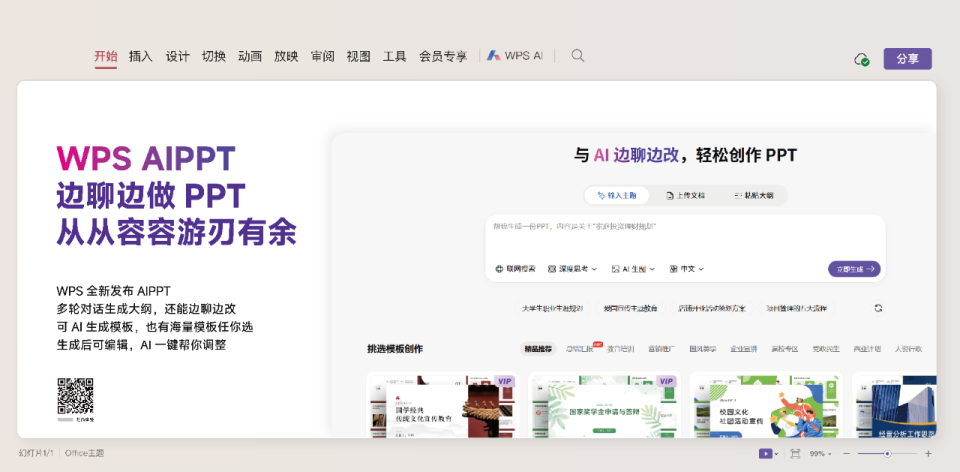Click the VIP badge on 国家奖学金 template
The height and width of the screenshot is (472, 960).
[666, 381]
